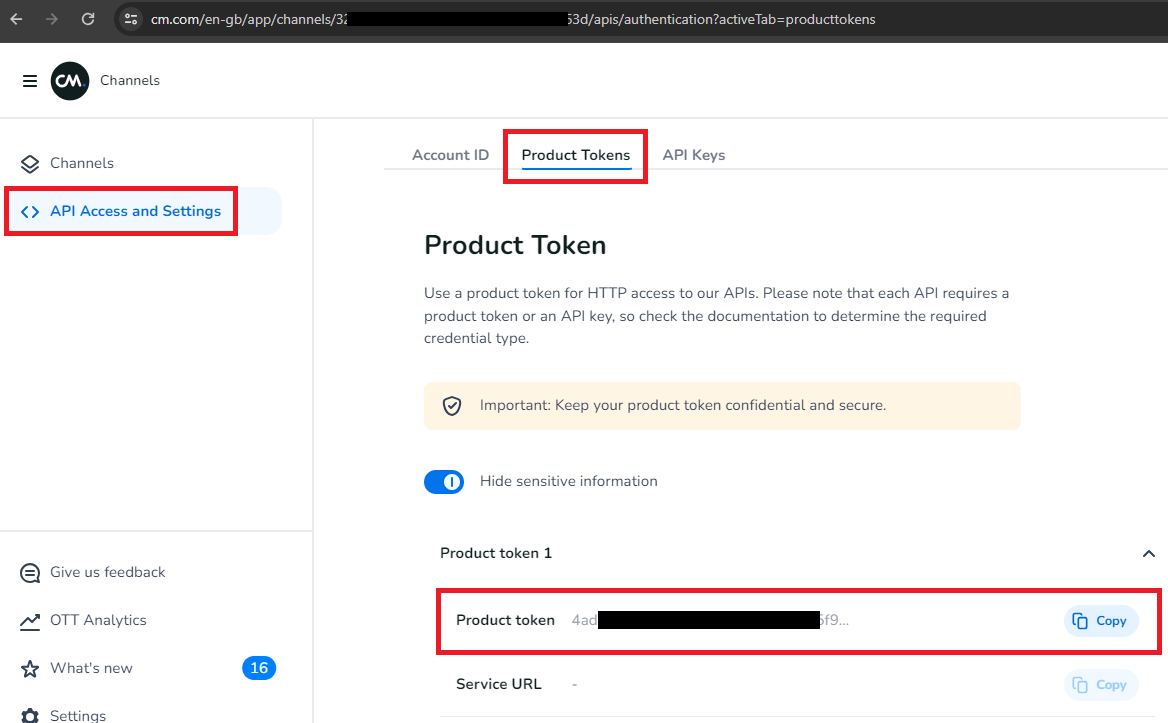Image resolution: width=1168 pixels, height=723 pixels.
Task: Click the site information icon in address bar
Action: (131, 19)
